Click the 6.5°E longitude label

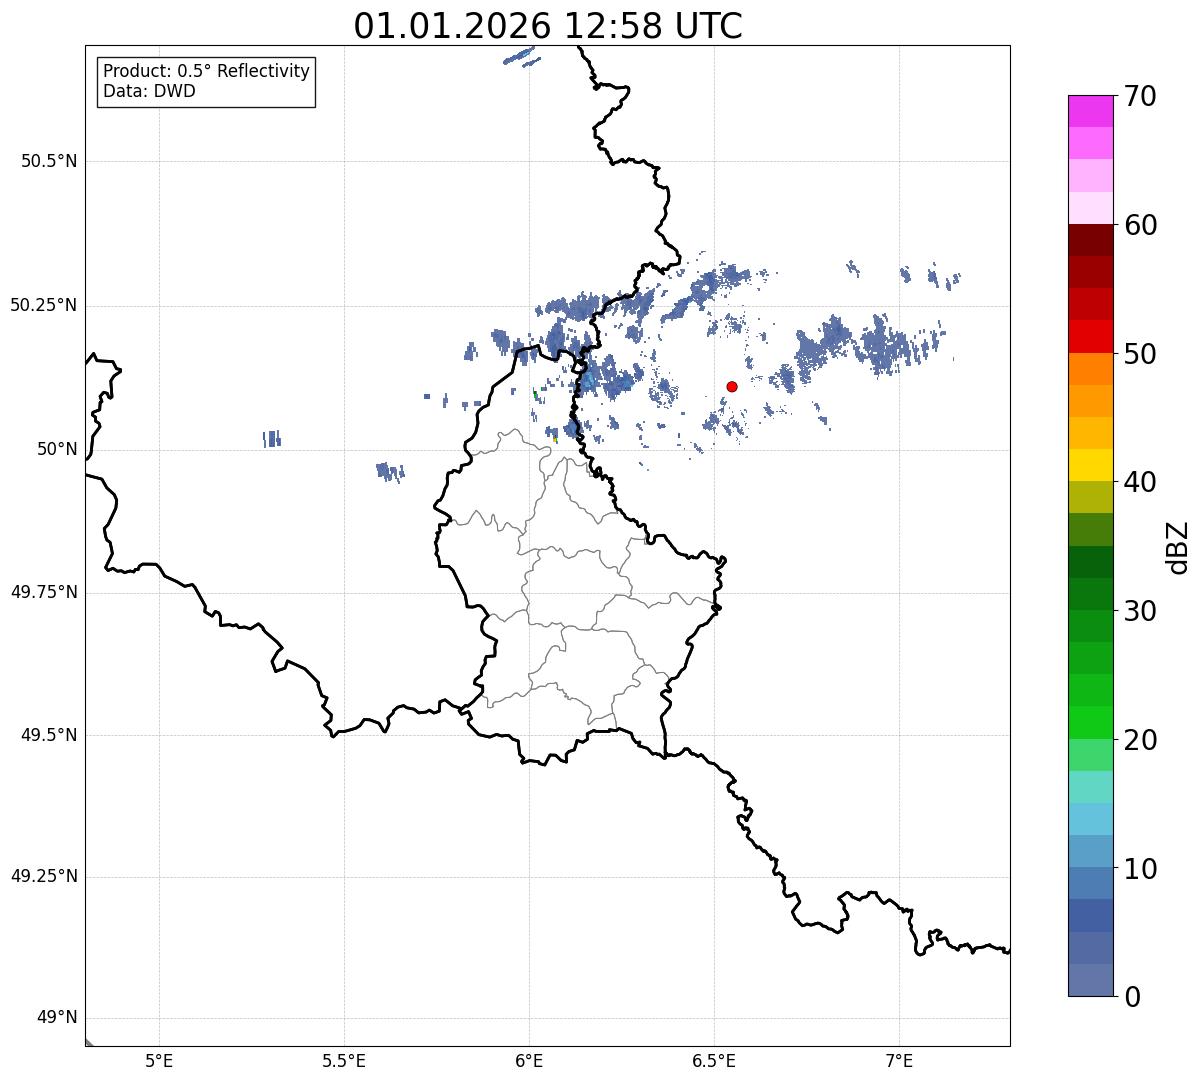(x=714, y=1060)
